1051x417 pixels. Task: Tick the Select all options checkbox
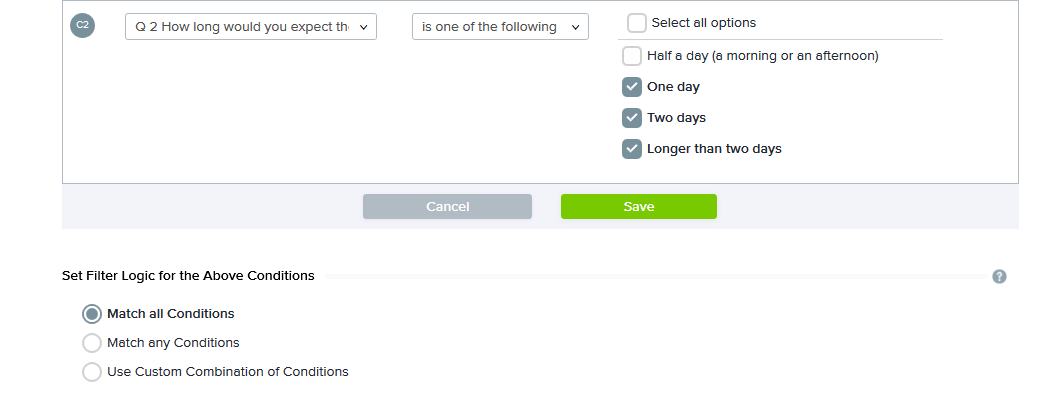637,23
